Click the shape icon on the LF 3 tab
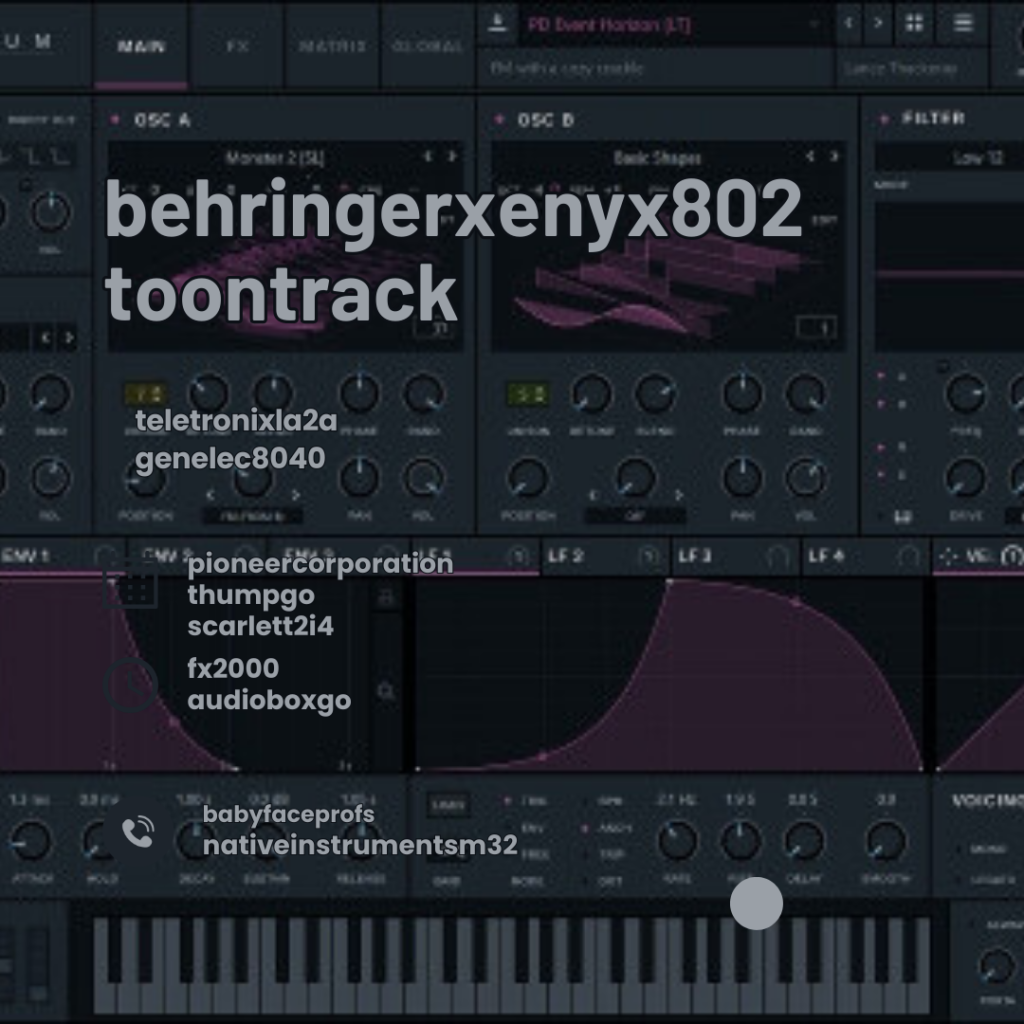The image size is (1024, 1024). (x=778, y=556)
